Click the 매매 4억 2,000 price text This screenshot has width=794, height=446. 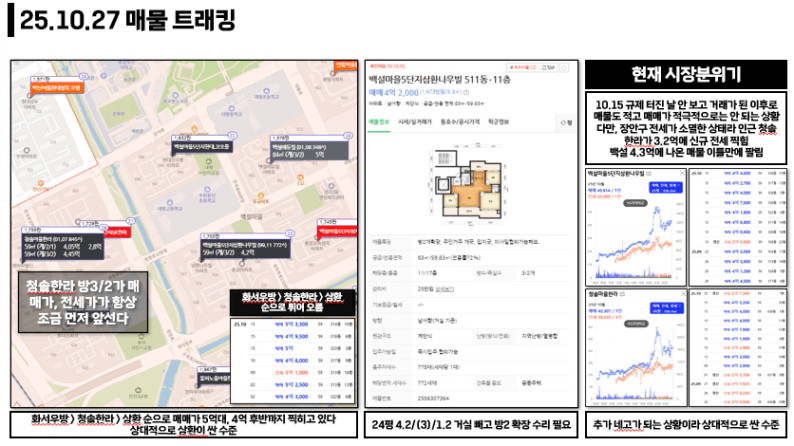click(x=394, y=90)
